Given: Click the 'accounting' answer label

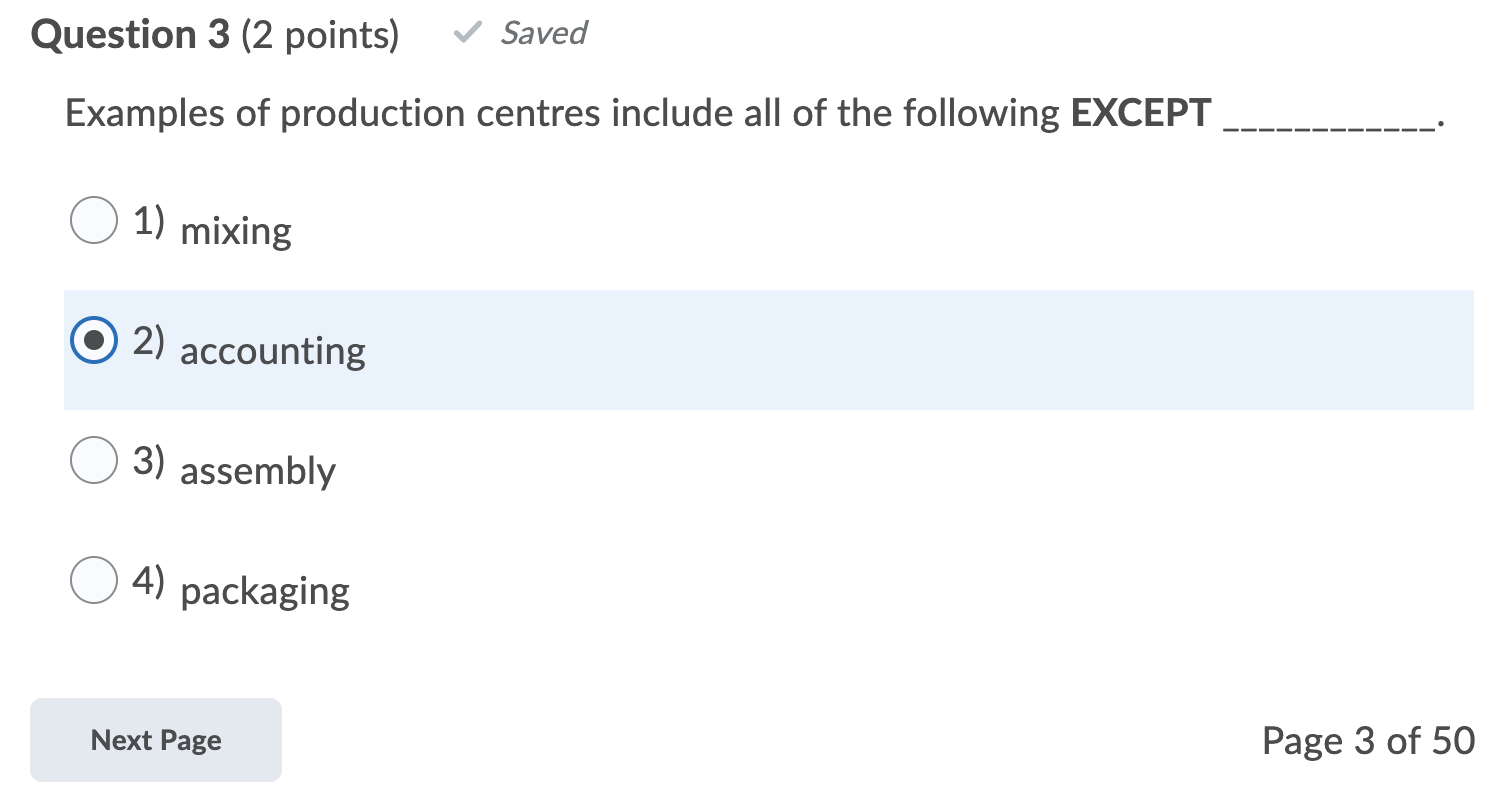Looking at the screenshot, I should [271, 352].
